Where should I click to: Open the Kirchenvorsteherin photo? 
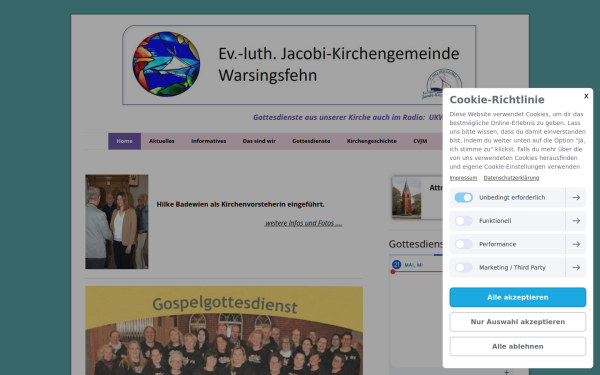(x=117, y=222)
